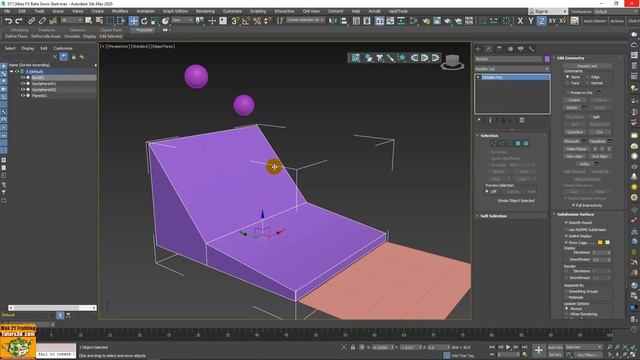
Task: Select the Edge constraint radio button
Action: pyautogui.click(x=588, y=77)
